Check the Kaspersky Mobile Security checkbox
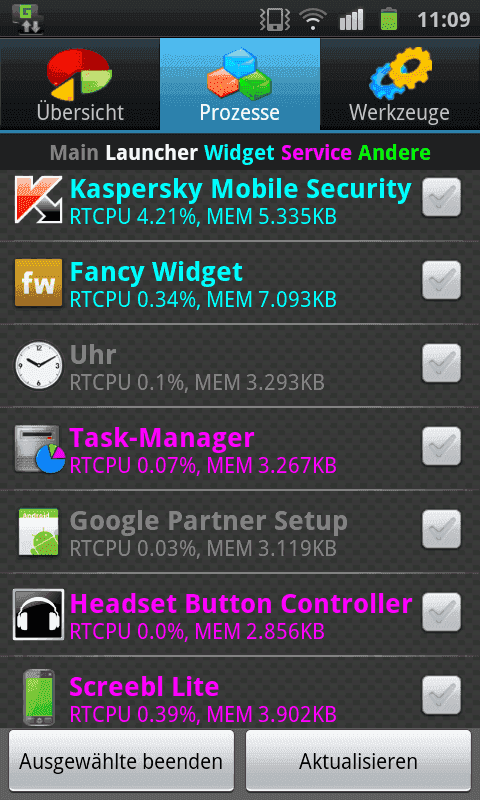Screen dimensions: 480x800 point(441,197)
